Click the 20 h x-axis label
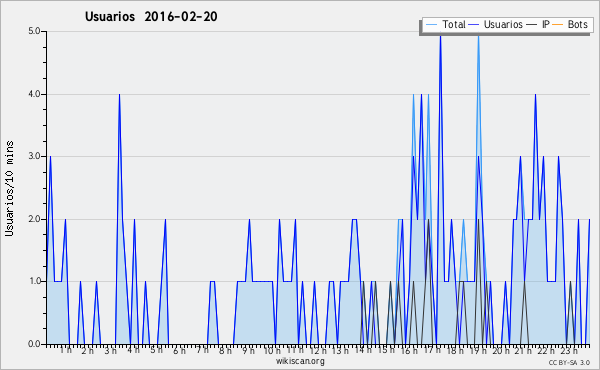This screenshot has width=600, height=370. (x=501, y=350)
